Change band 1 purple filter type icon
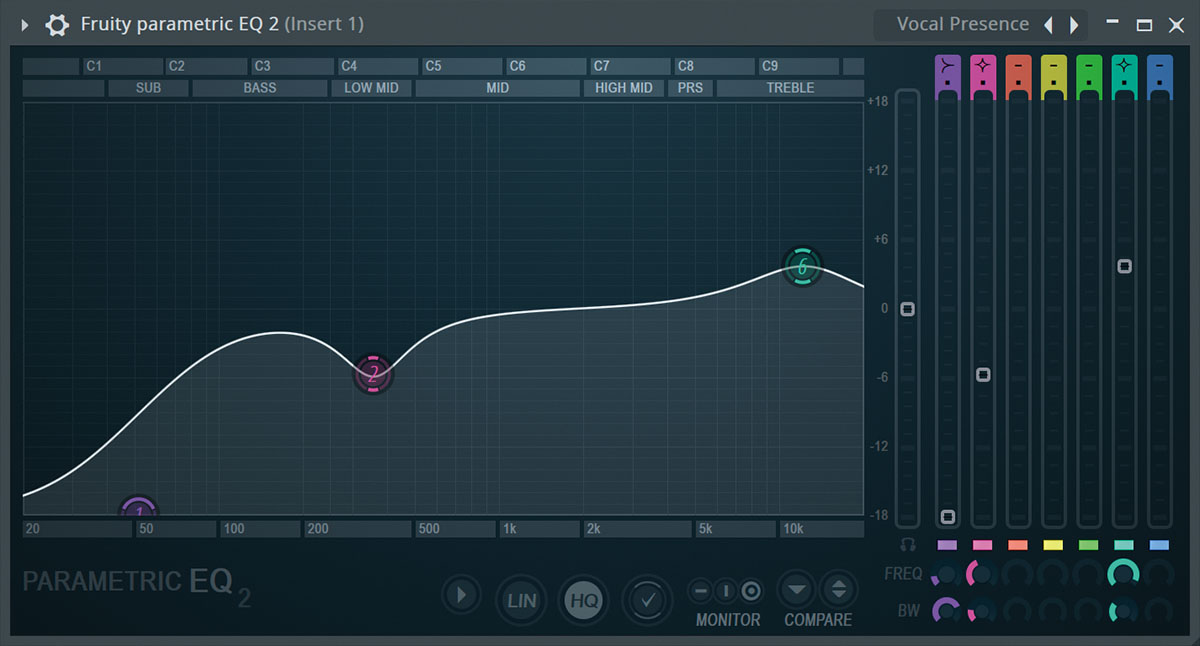This screenshot has height=646, width=1200. coord(948,67)
